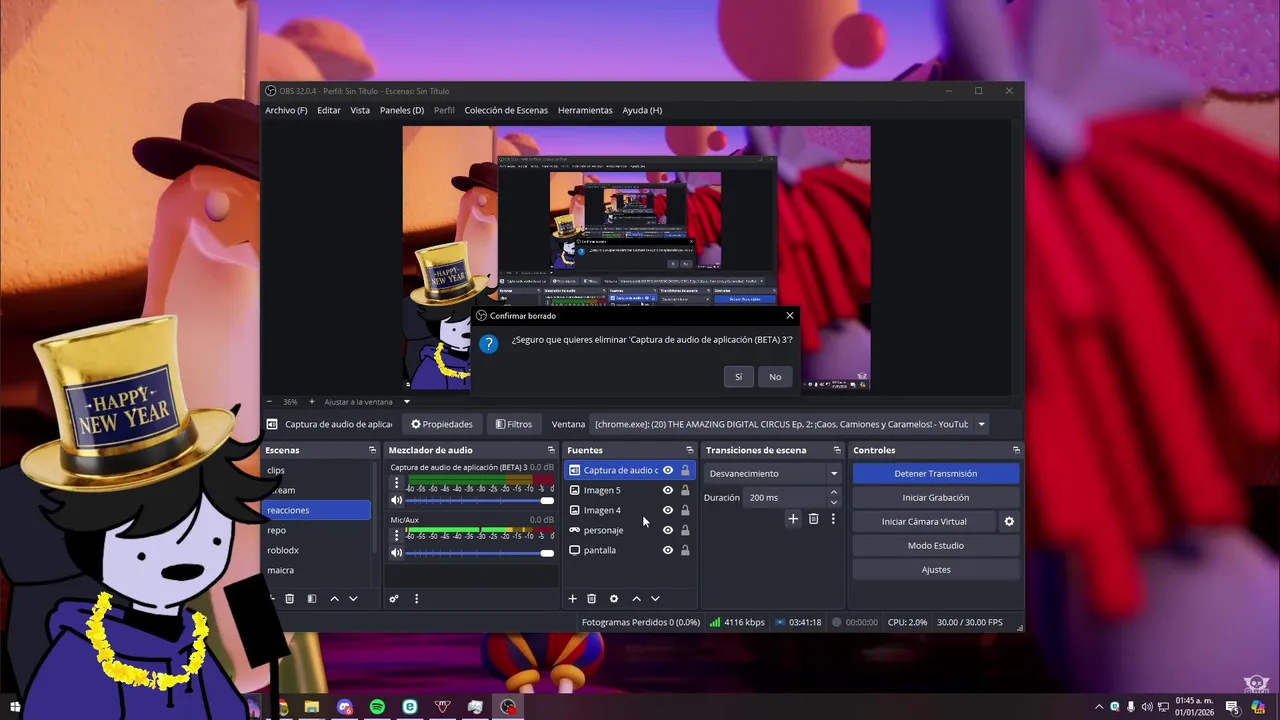Click Detener Transmisión
The height and width of the screenshot is (720, 1280).
(x=936, y=474)
